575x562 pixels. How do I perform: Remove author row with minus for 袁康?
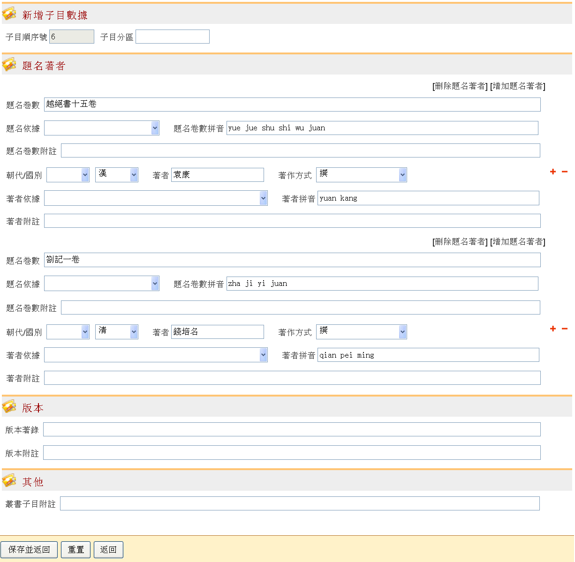click(x=564, y=172)
